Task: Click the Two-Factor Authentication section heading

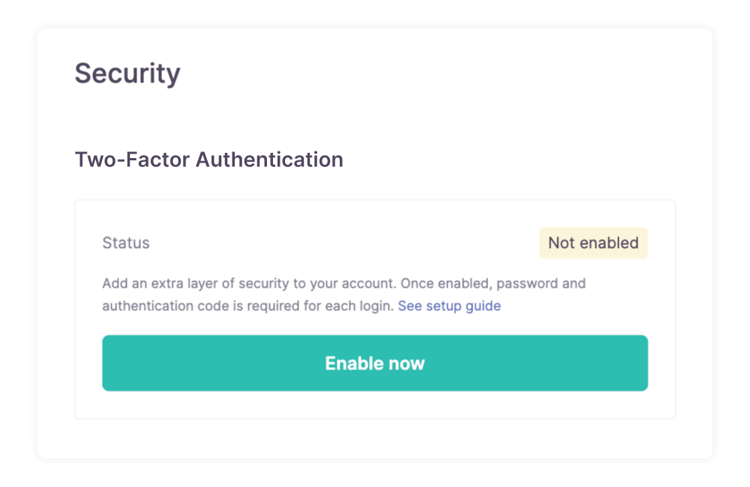Action: point(208,159)
